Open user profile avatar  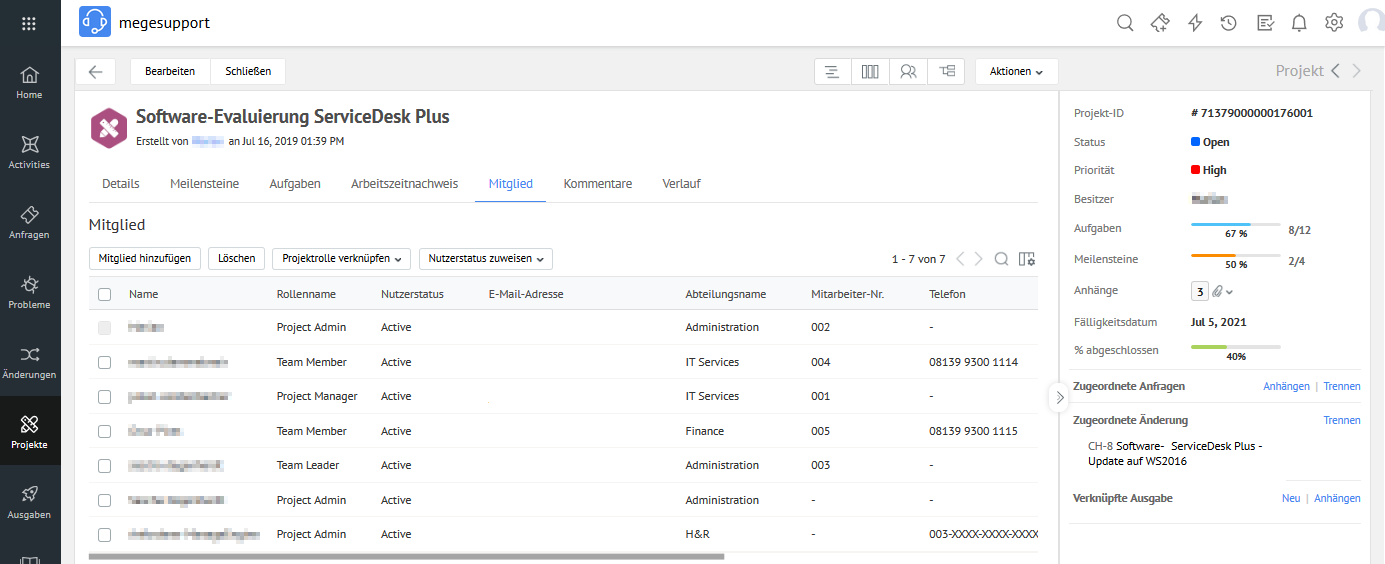tap(1371, 23)
